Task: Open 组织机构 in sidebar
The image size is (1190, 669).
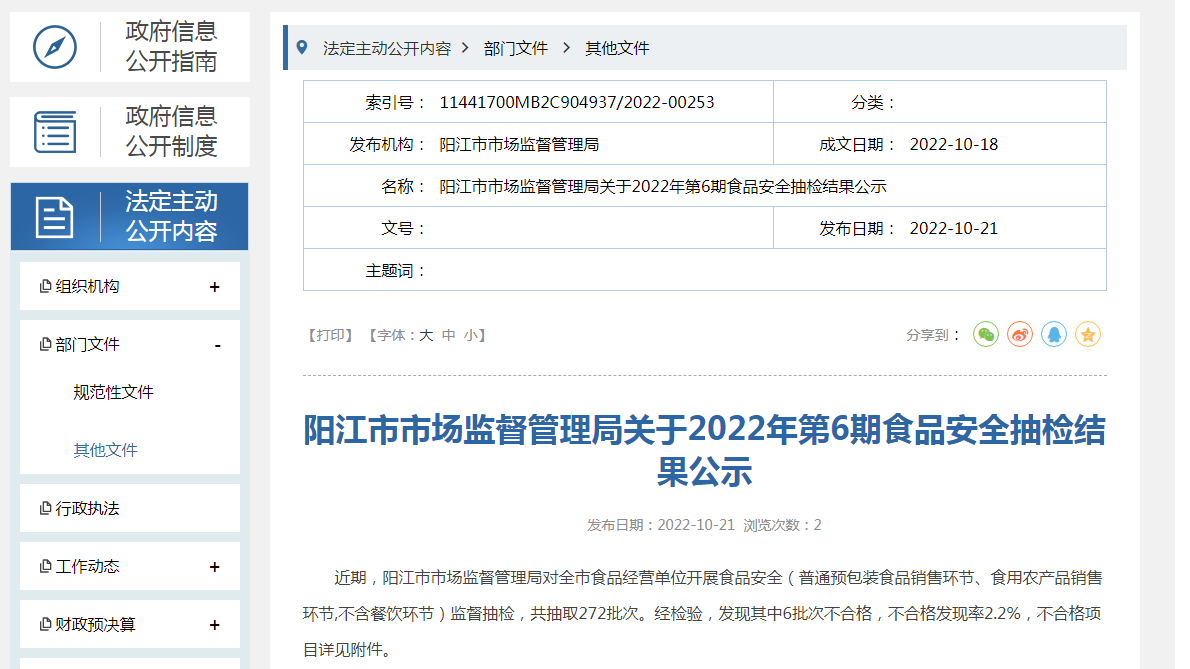Action: tap(87, 286)
